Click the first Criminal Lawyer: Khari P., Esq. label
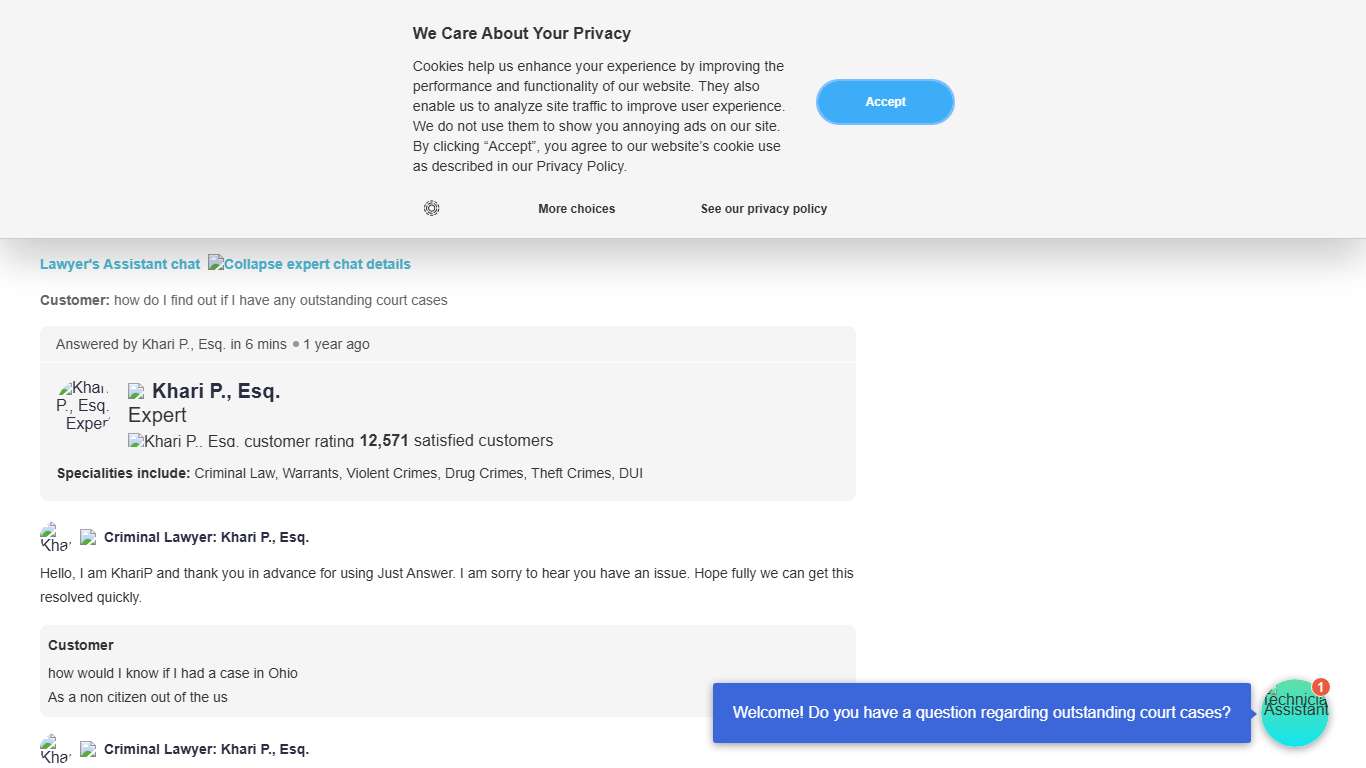 click(x=206, y=537)
